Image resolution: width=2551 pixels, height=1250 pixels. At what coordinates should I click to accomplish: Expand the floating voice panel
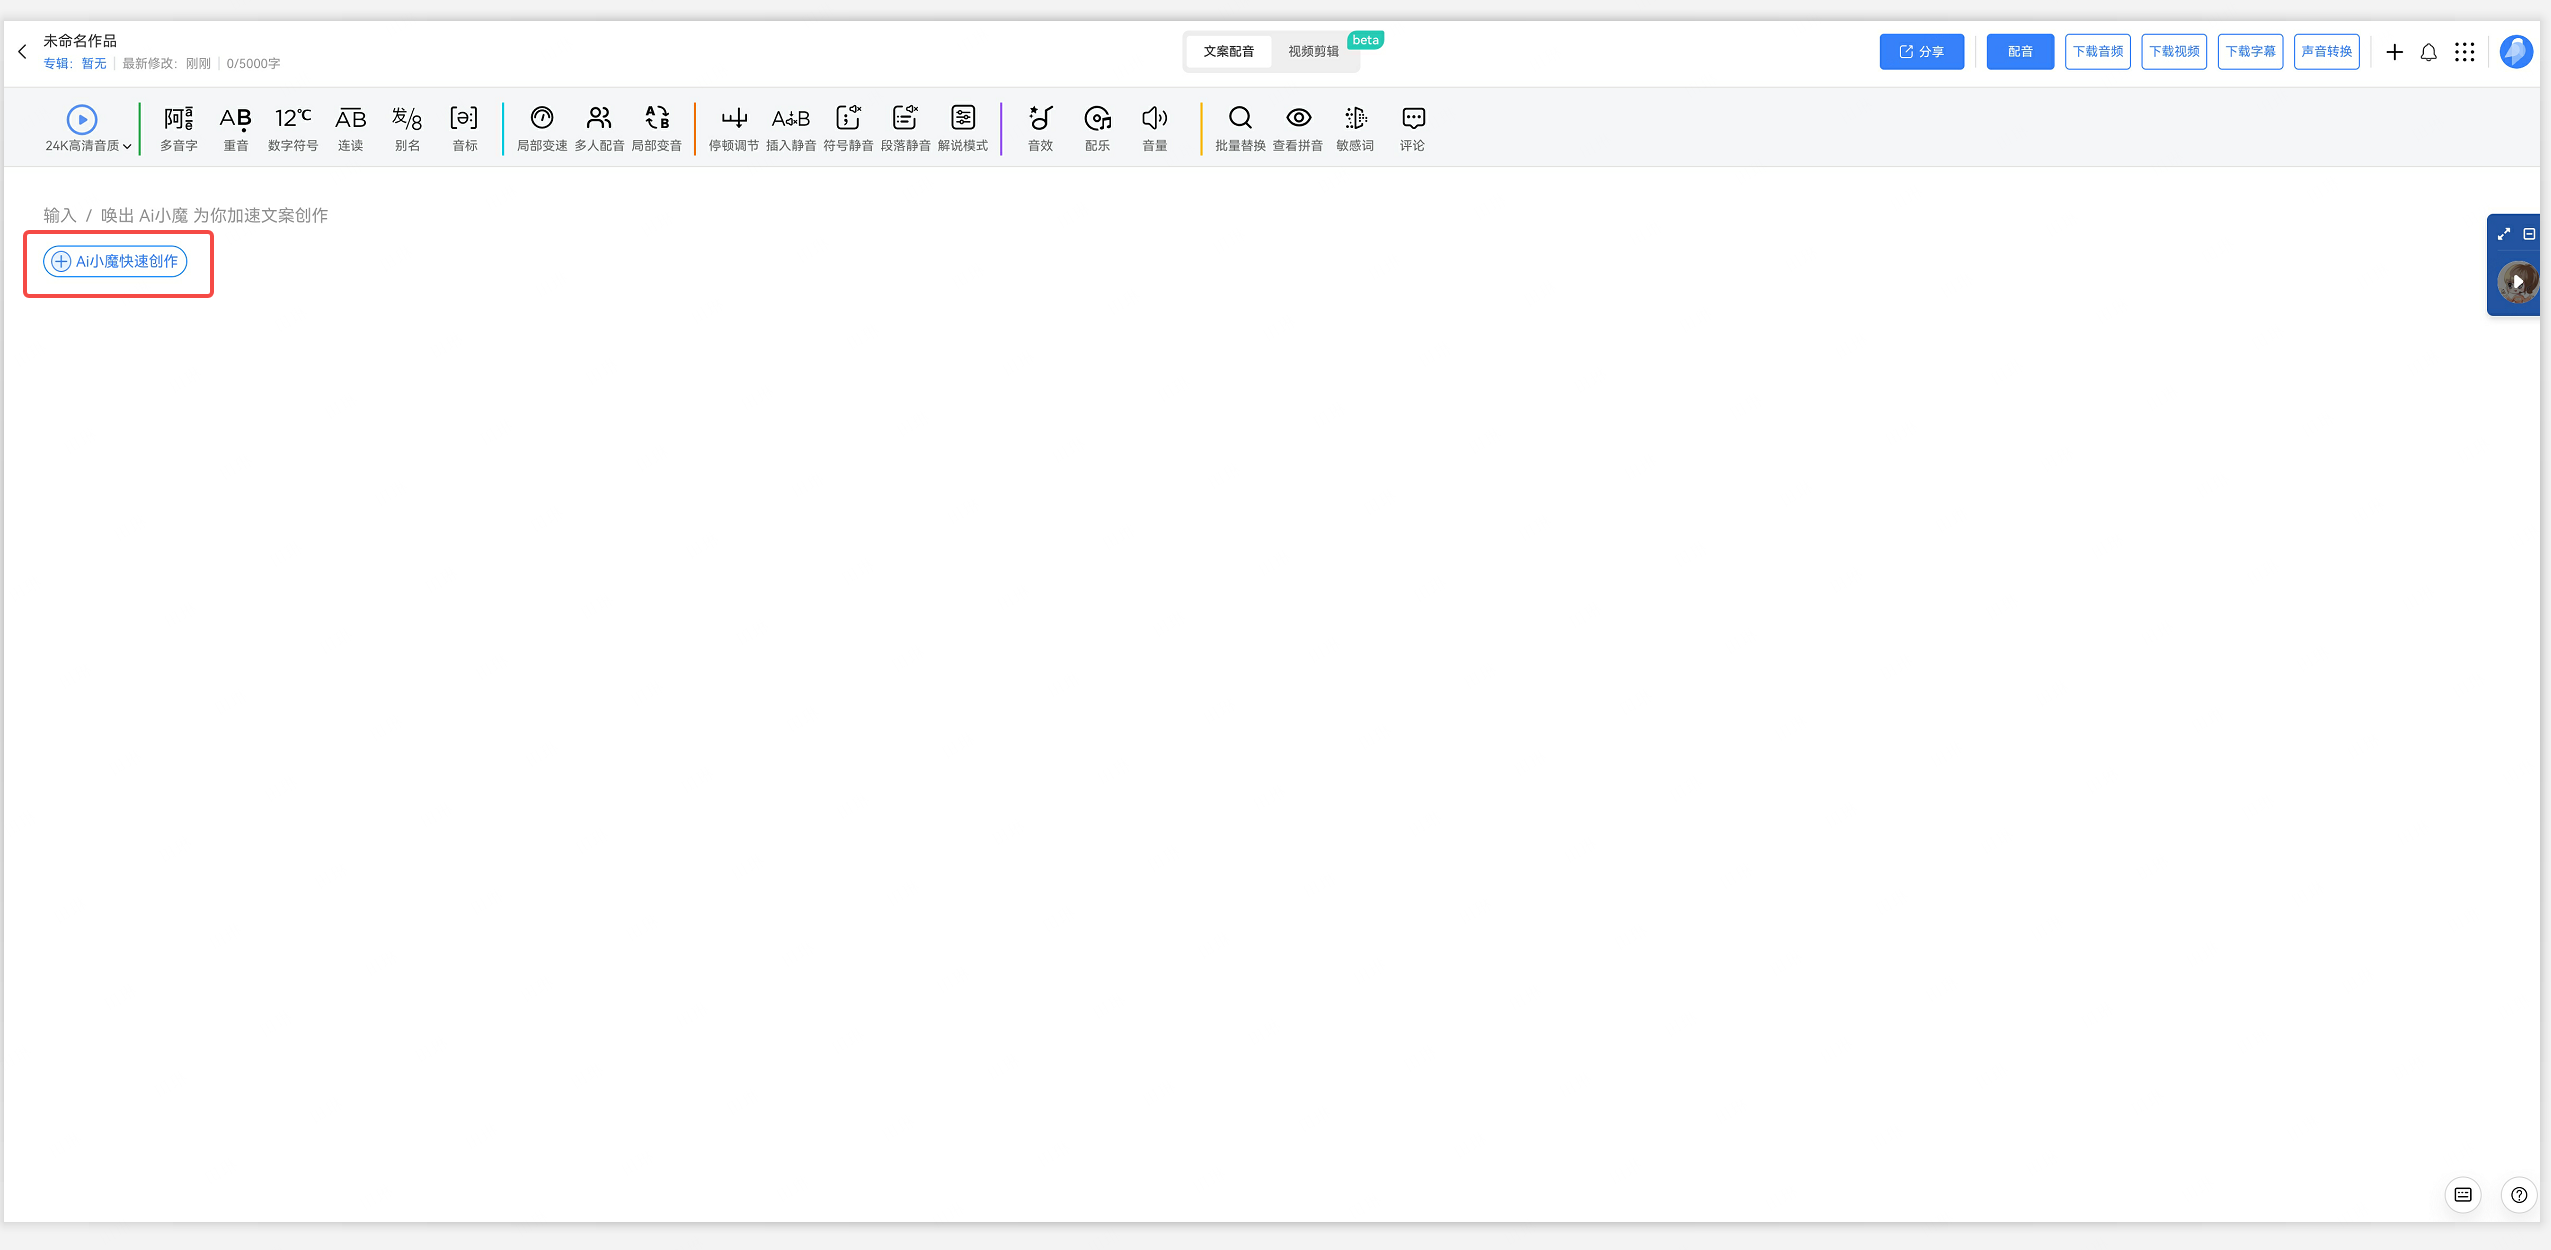pyautogui.click(x=2504, y=234)
